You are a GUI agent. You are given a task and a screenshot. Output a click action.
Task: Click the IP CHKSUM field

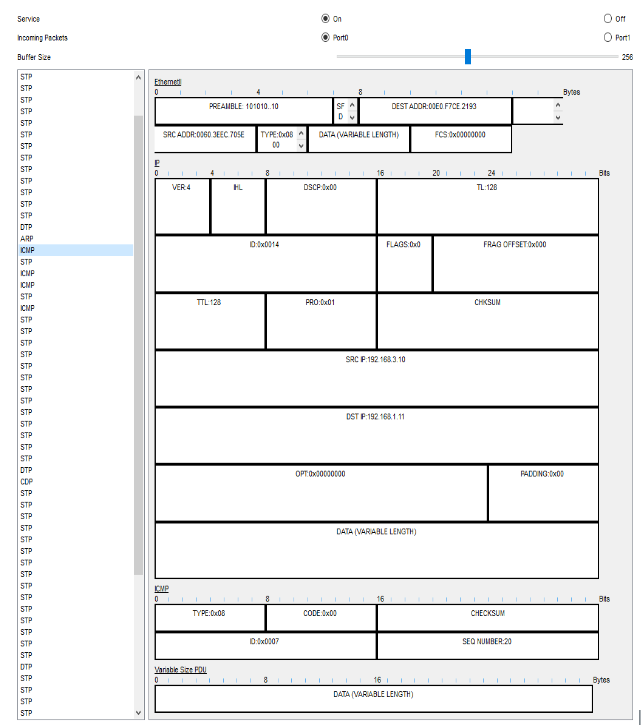click(x=488, y=321)
